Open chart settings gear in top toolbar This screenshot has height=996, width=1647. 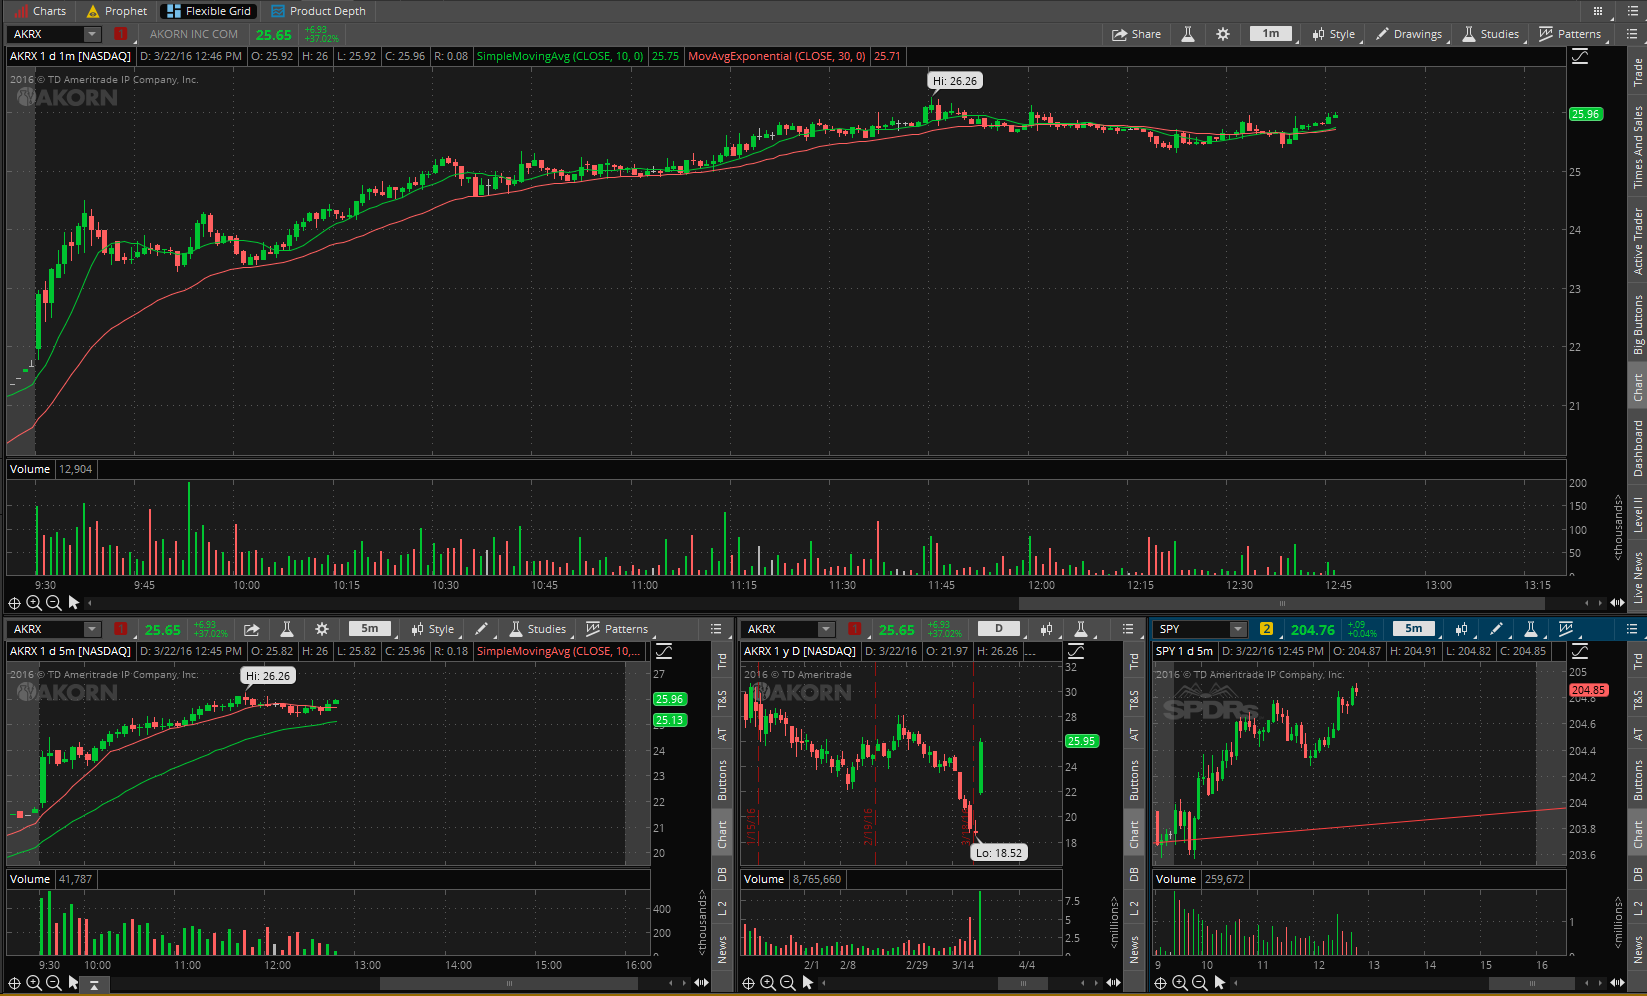[x=1222, y=34]
